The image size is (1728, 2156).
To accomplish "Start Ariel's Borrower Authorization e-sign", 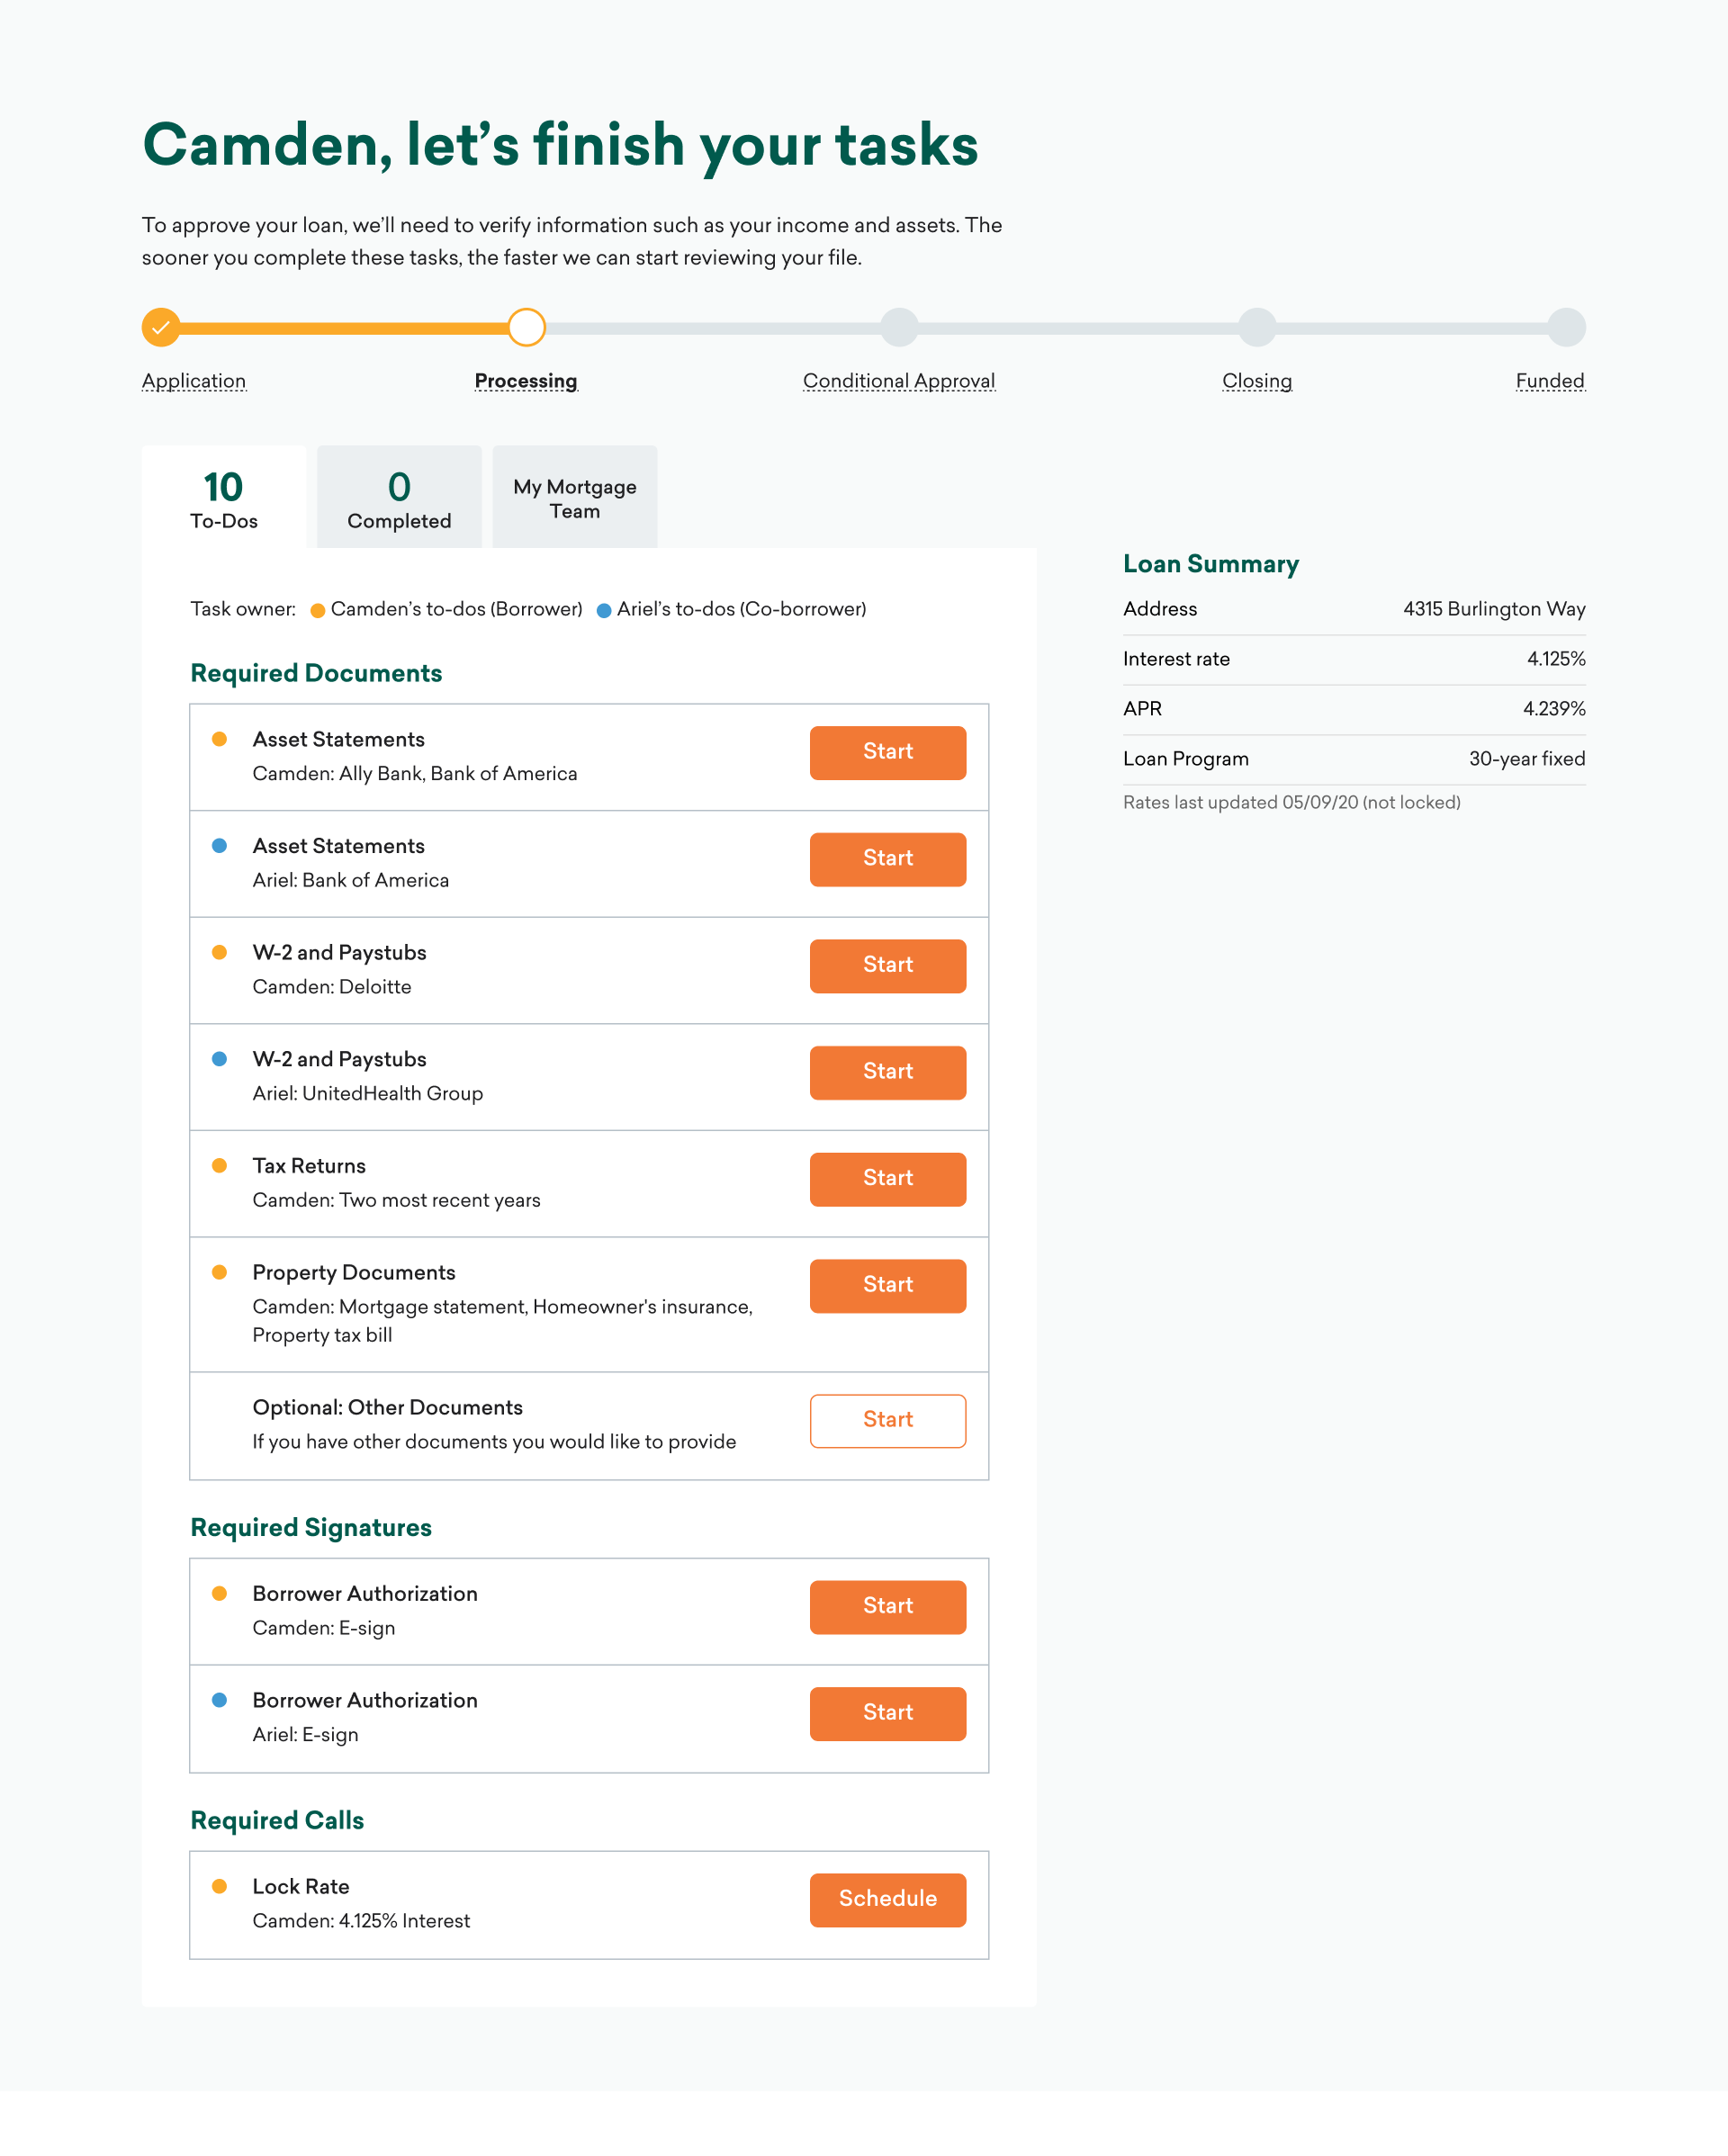I will click(887, 1713).
